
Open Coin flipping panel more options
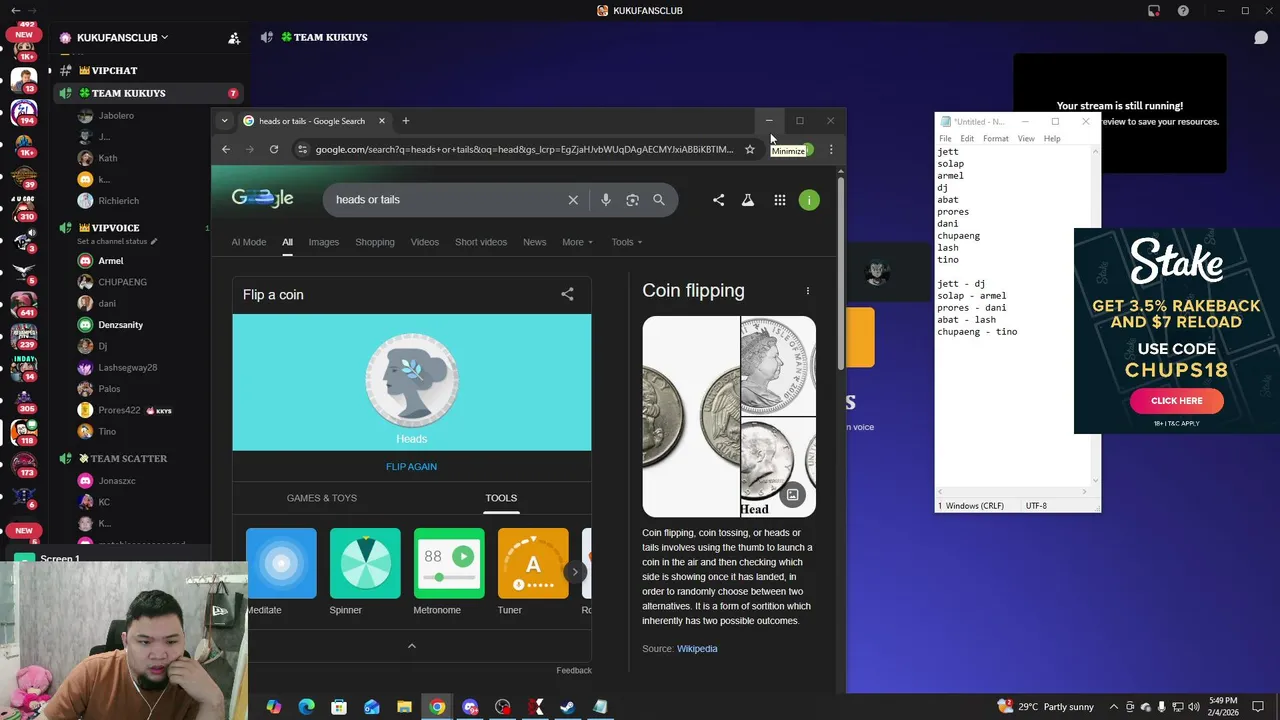(808, 291)
